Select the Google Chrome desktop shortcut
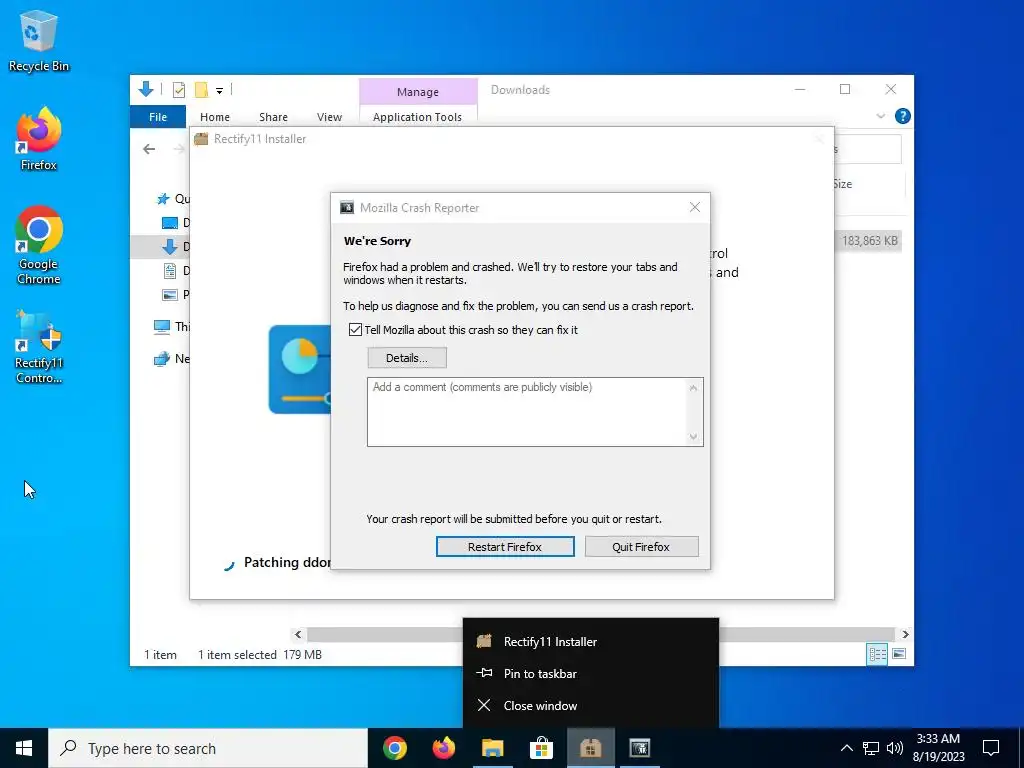 [x=38, y=246]
